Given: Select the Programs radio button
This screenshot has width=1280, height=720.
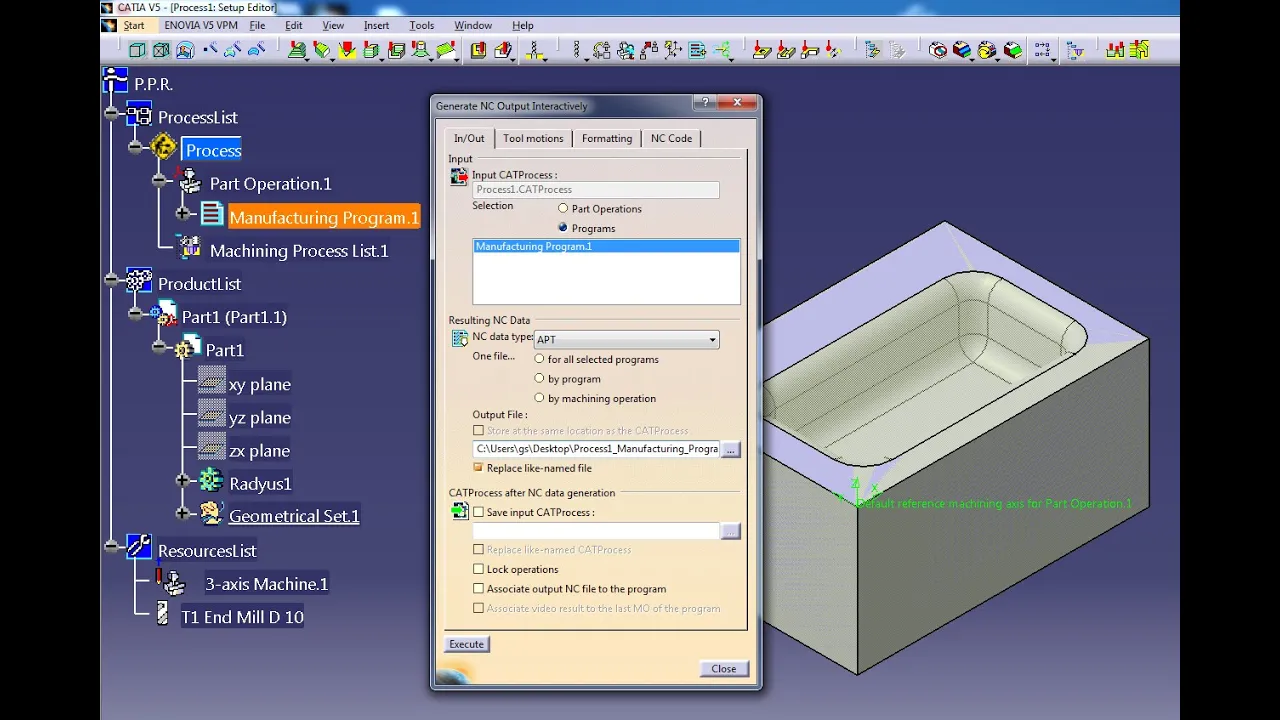Looking at the screenshot, I should [x=563, y=228].
